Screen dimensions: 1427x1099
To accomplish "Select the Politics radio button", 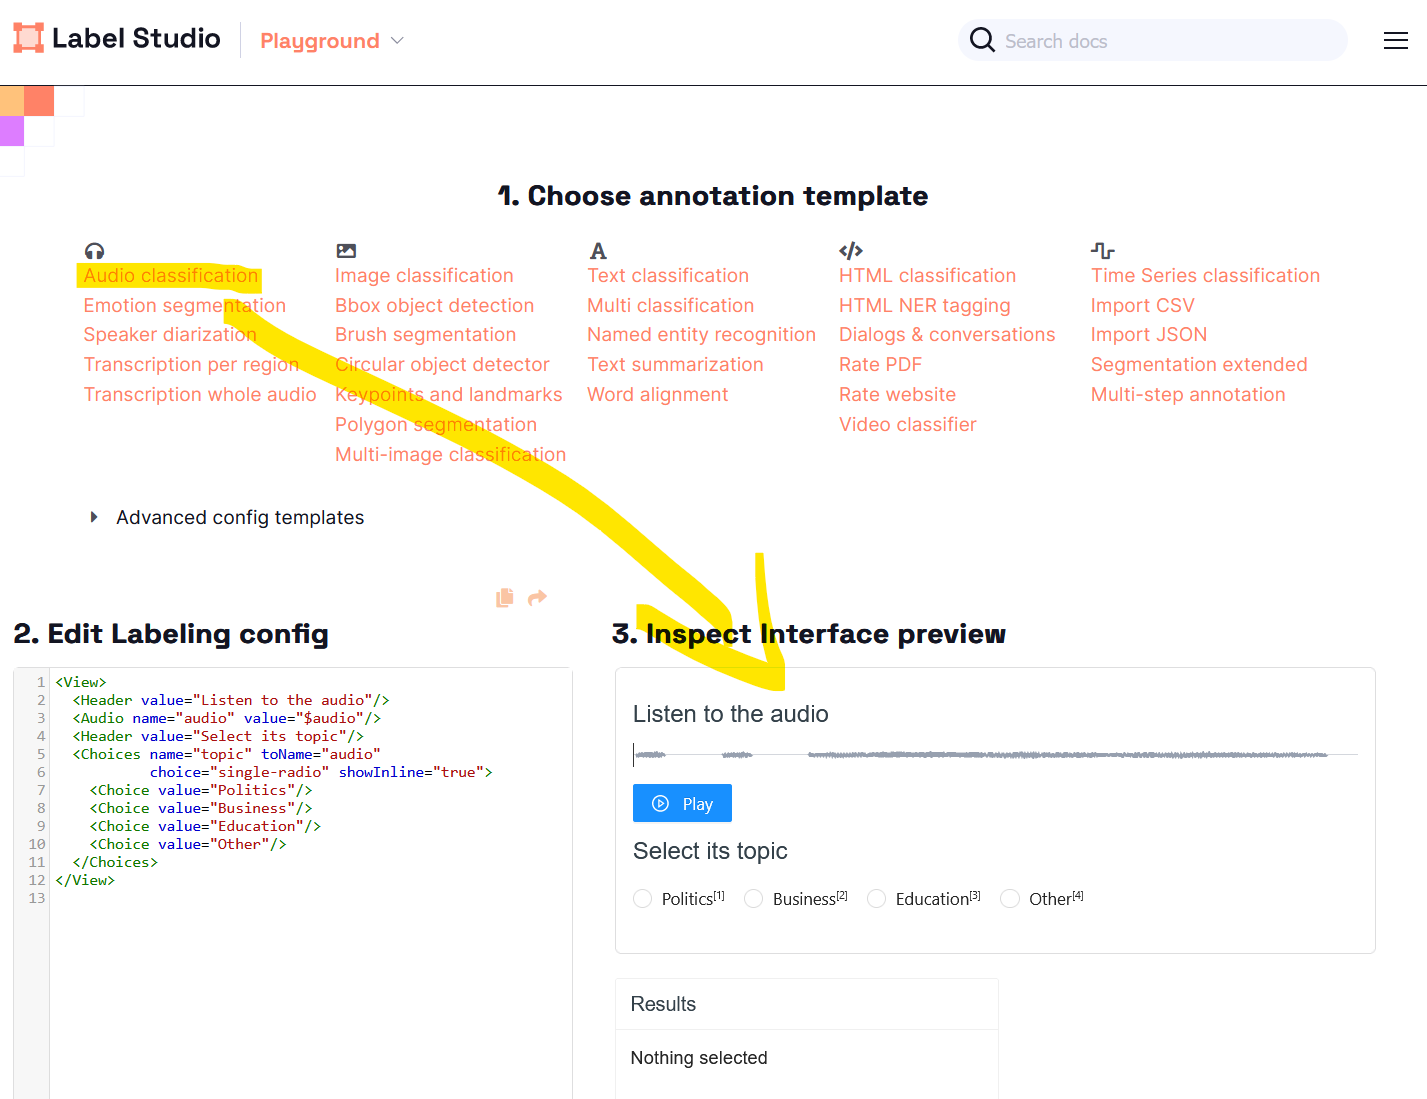I will coord(642,898).
